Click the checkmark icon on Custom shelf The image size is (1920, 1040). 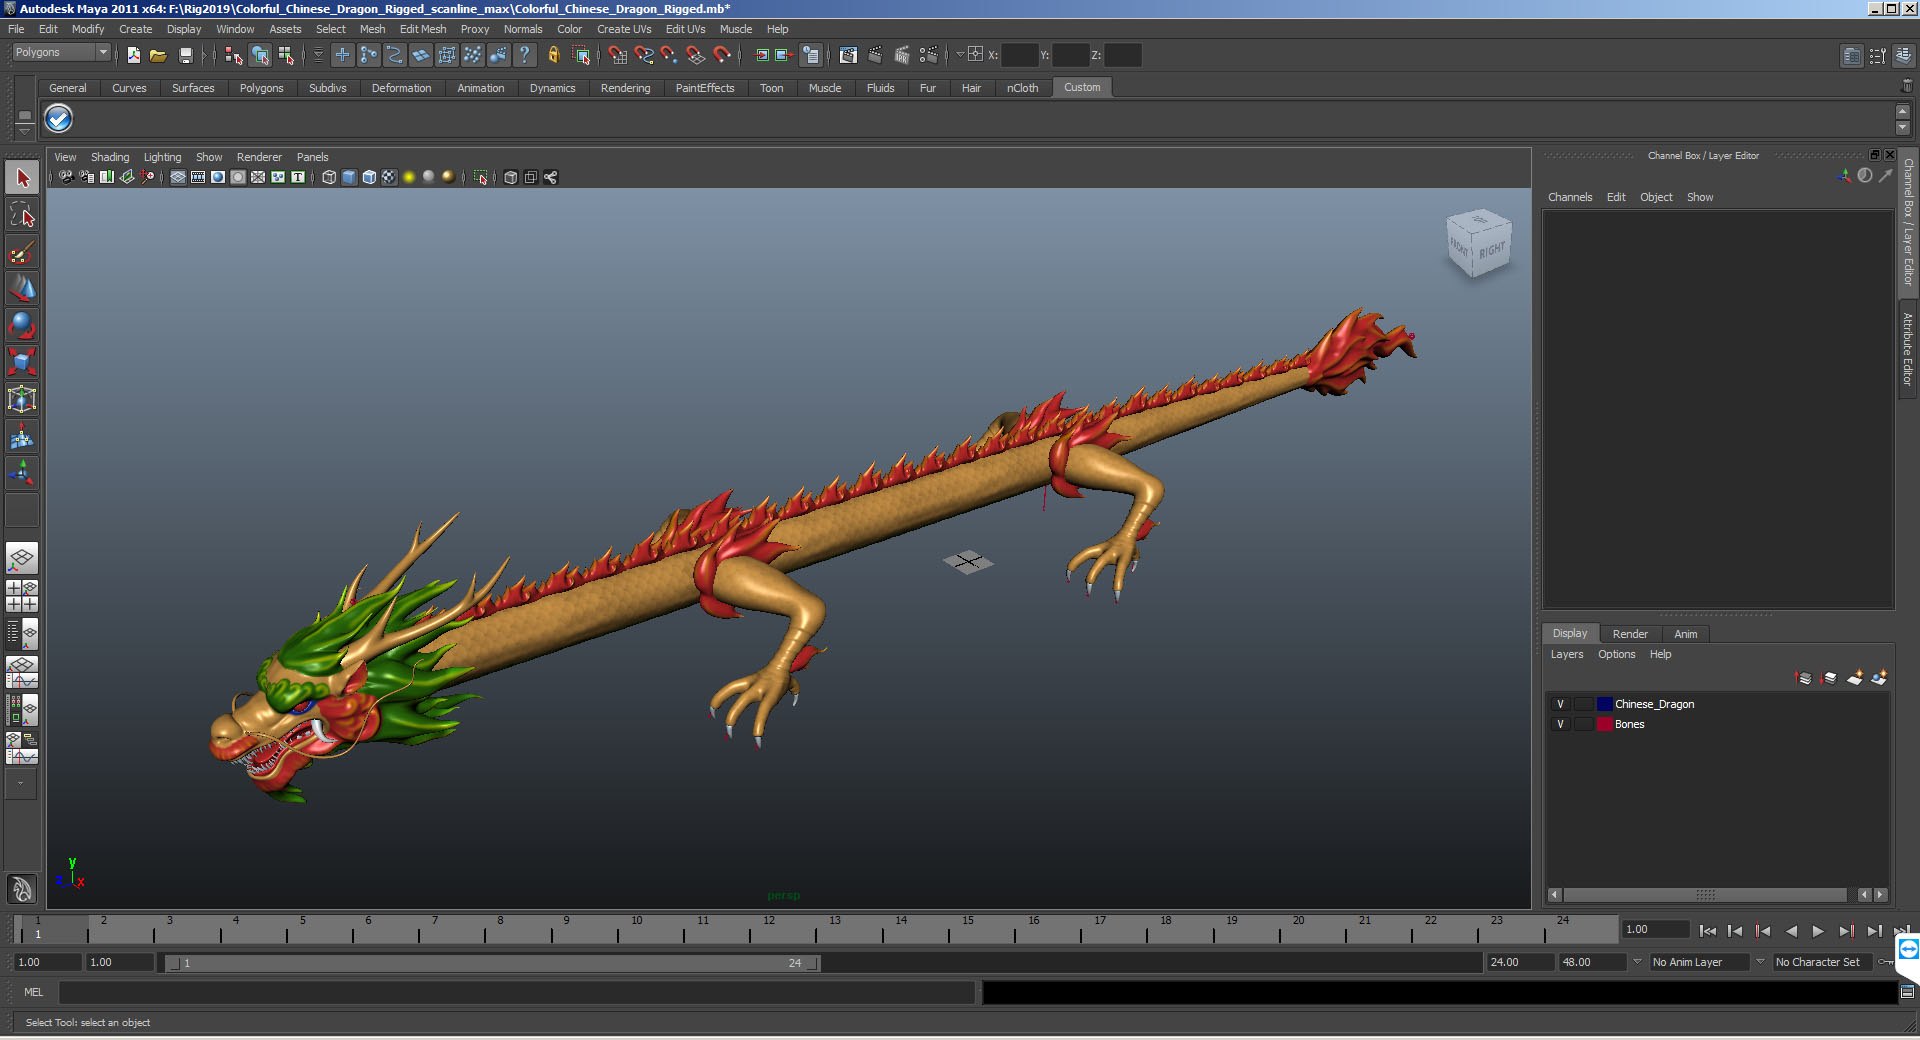click(x=59, y=119)
